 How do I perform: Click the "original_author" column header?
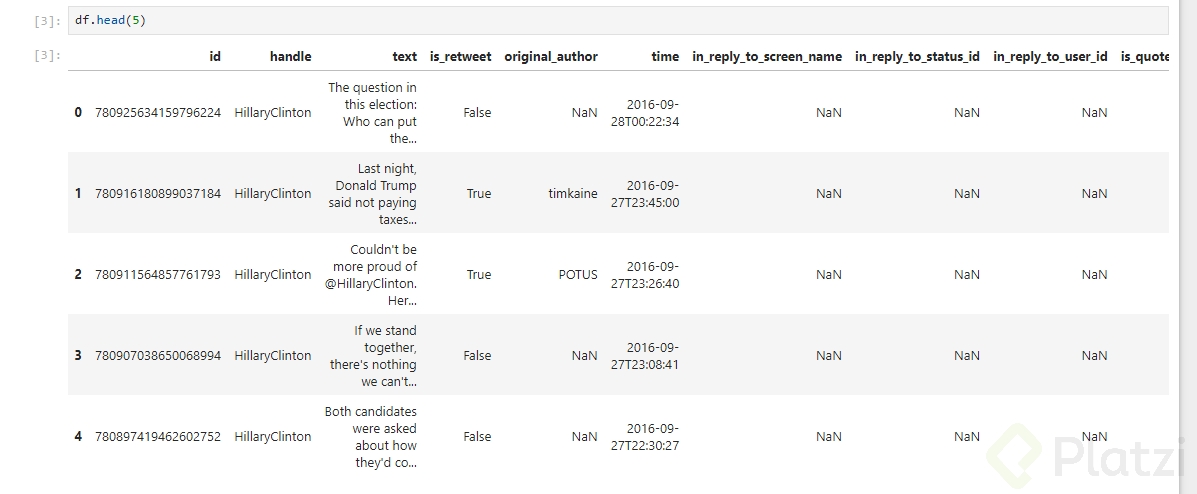pyautogui.click(x=551, y=57)
